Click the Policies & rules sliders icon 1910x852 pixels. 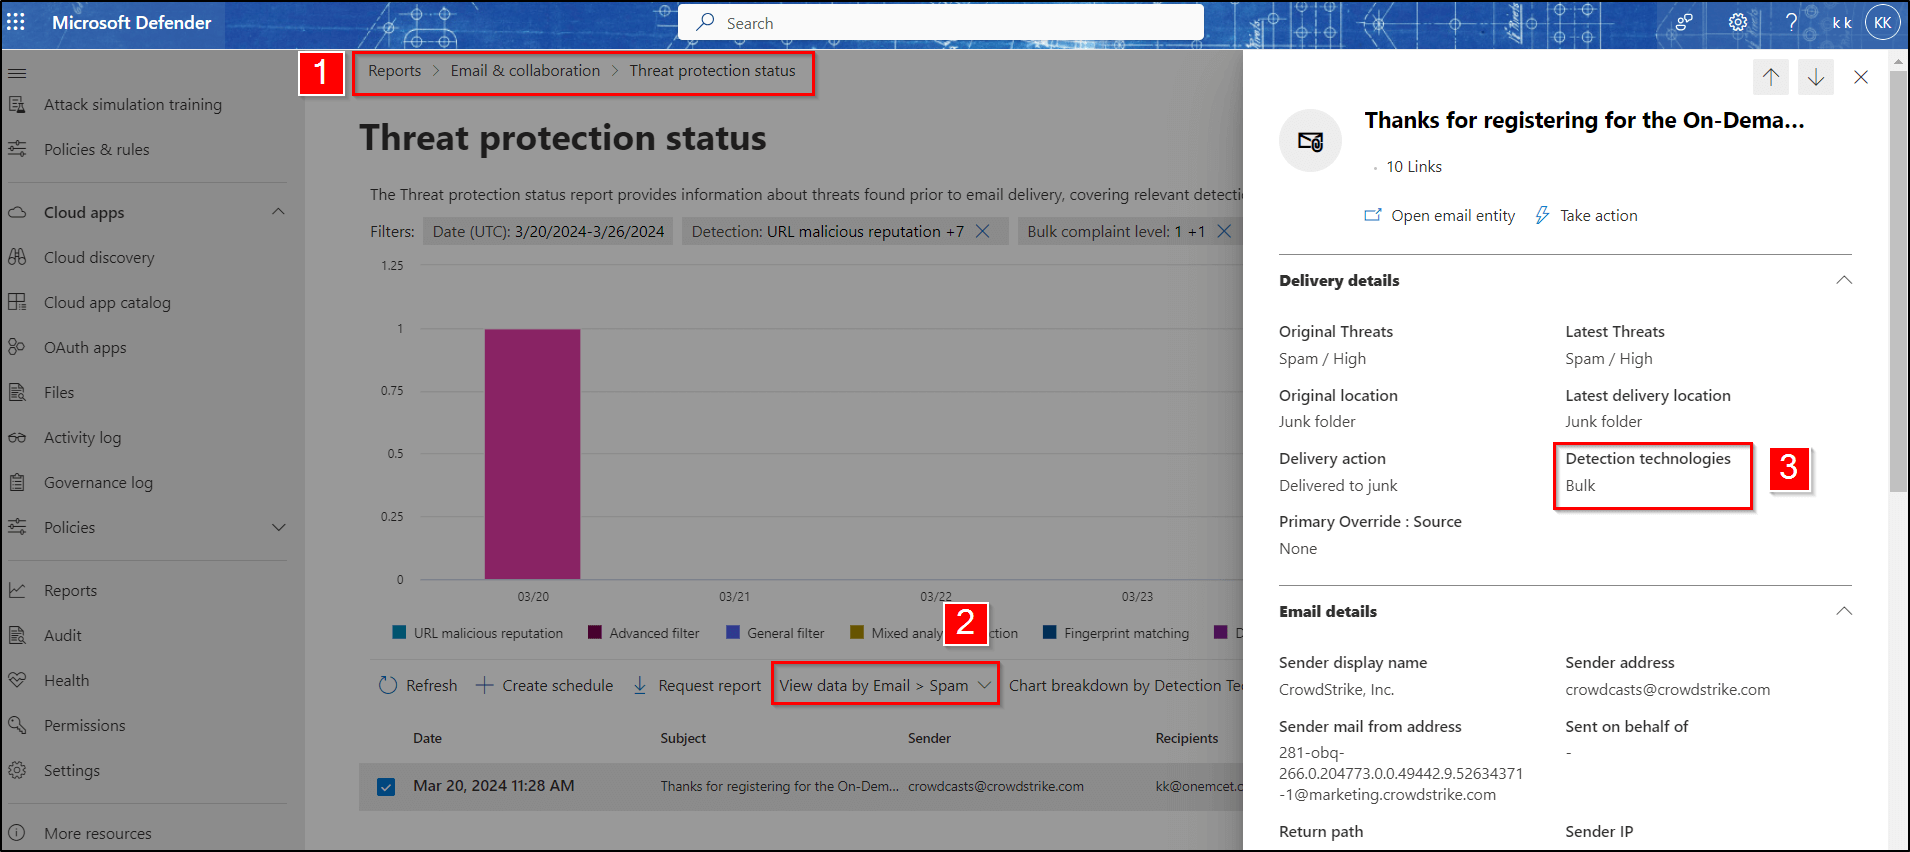pyautogui.click(x=17, y=149)
